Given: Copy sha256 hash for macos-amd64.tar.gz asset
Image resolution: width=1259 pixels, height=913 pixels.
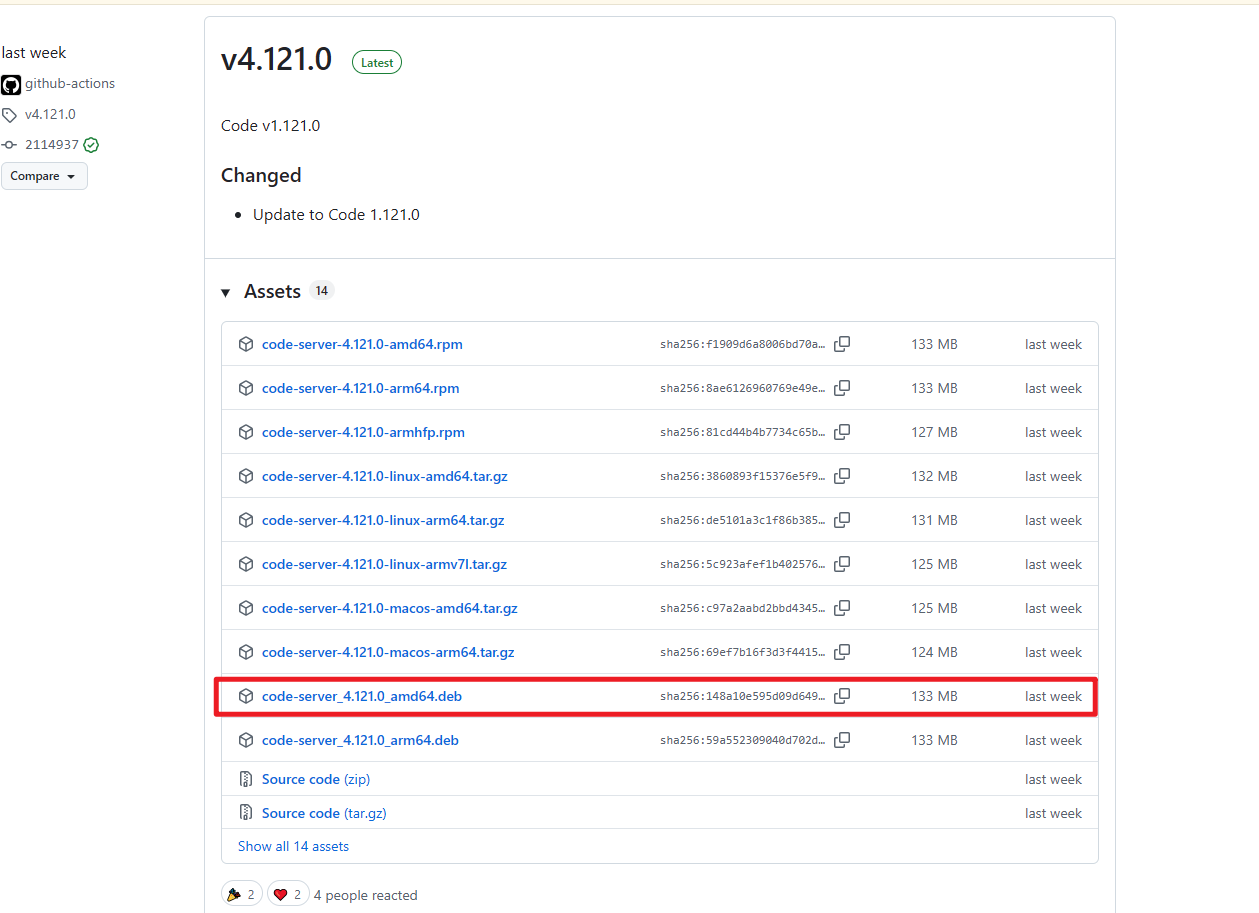Looking at the screenshot, I should 842,608.
